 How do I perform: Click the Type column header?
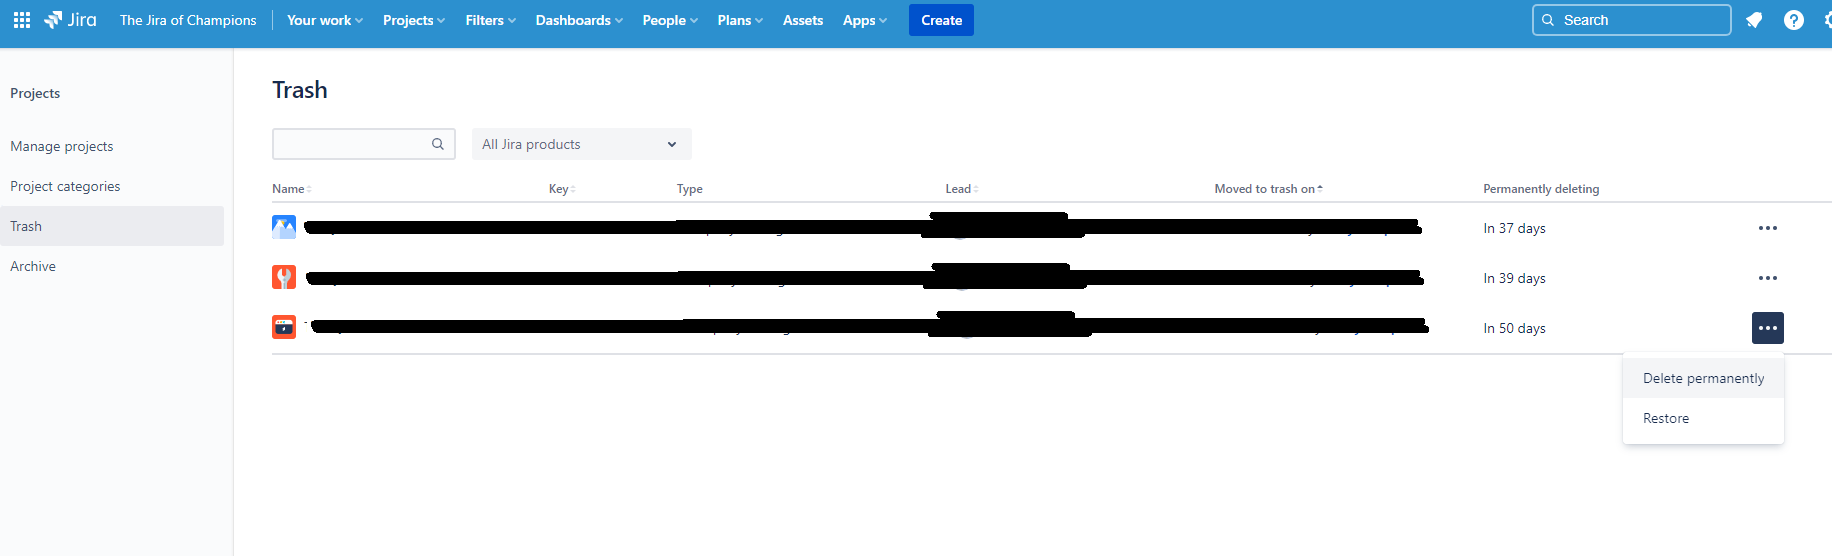click(x=689, y=189)
